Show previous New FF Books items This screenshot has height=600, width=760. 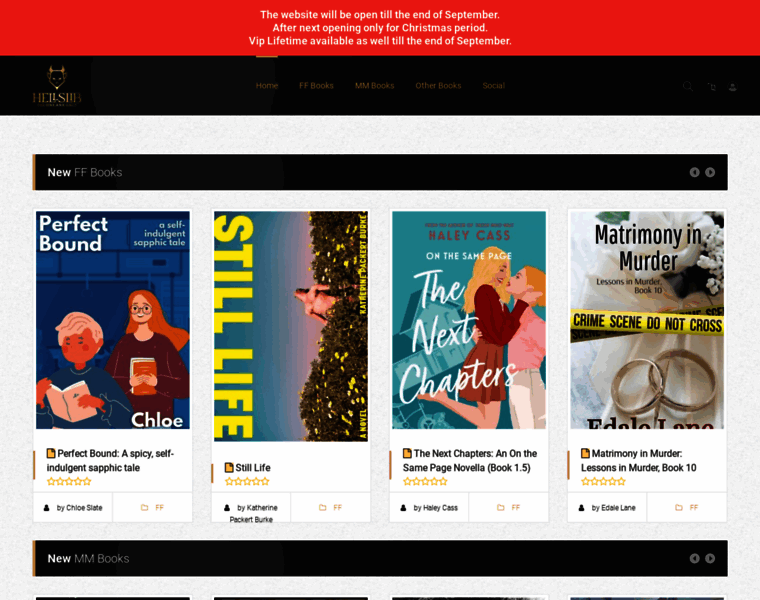695,172
